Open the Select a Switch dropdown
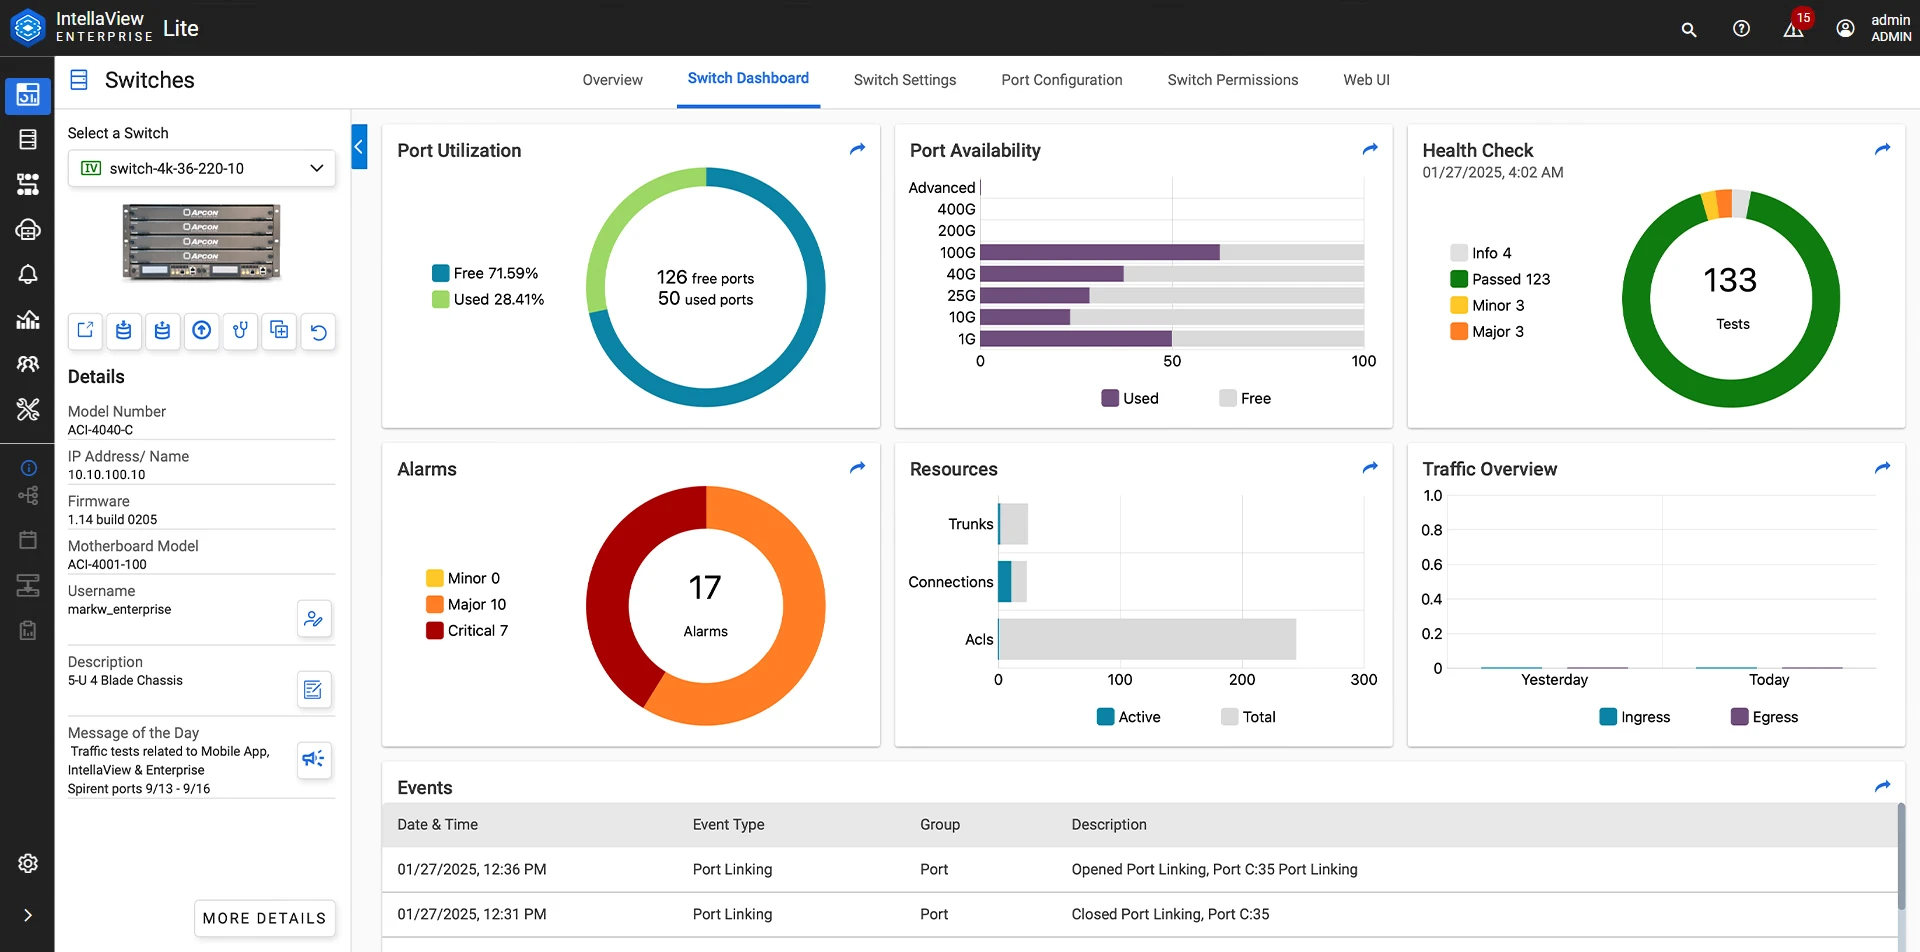Screen dimensions: 1920x952 202,168
